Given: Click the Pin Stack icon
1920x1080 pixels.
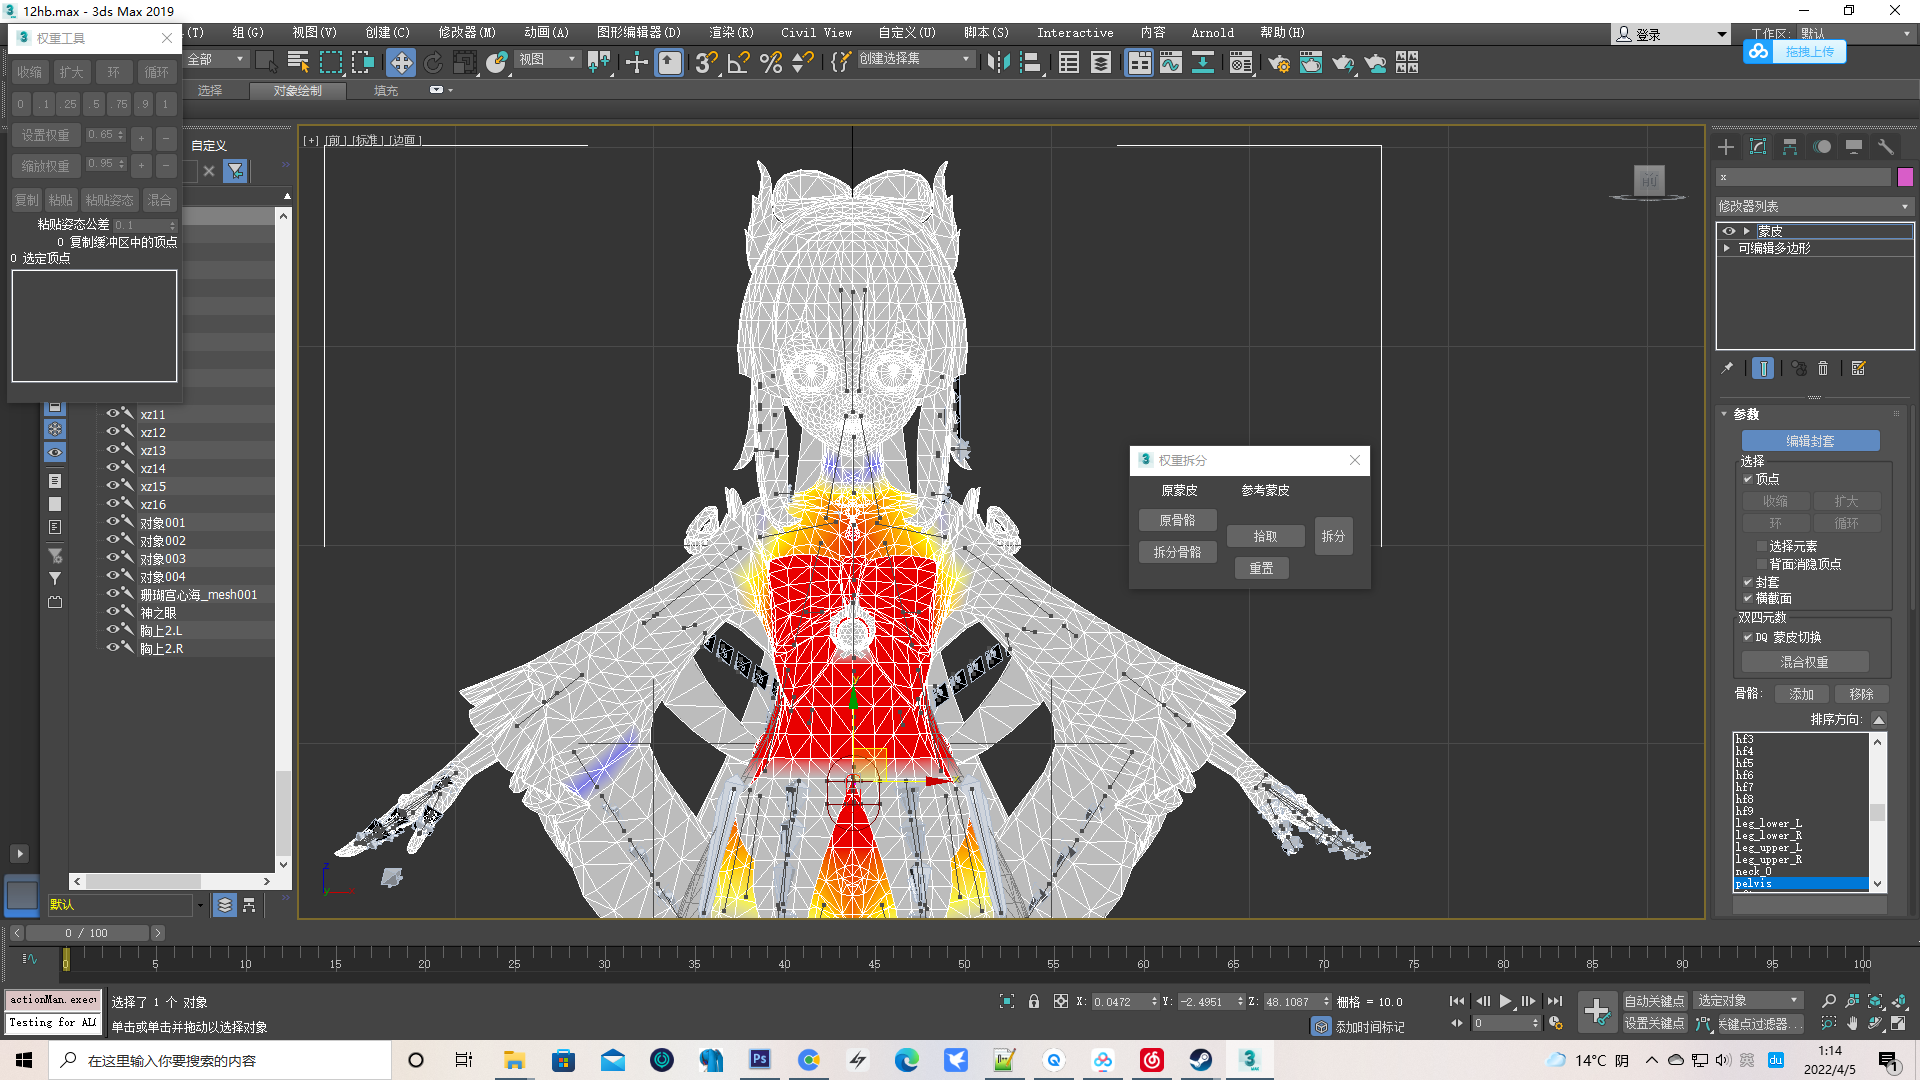Looking at the screenshot, I should 1727,368.
